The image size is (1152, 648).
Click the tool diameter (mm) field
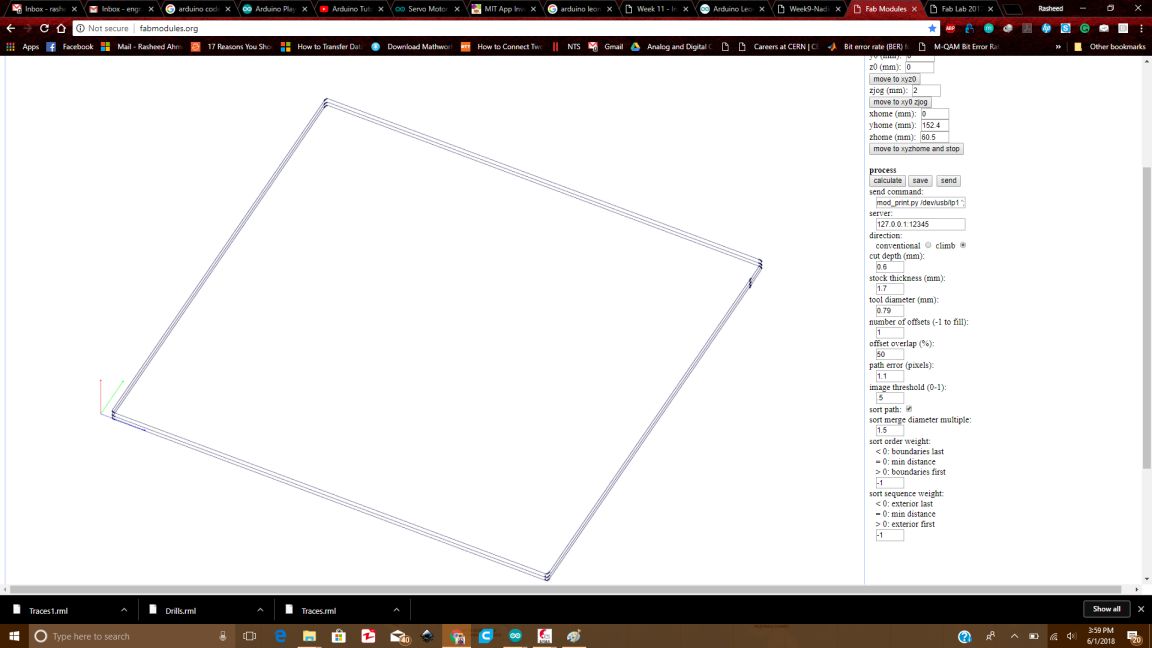click(889, 311)
